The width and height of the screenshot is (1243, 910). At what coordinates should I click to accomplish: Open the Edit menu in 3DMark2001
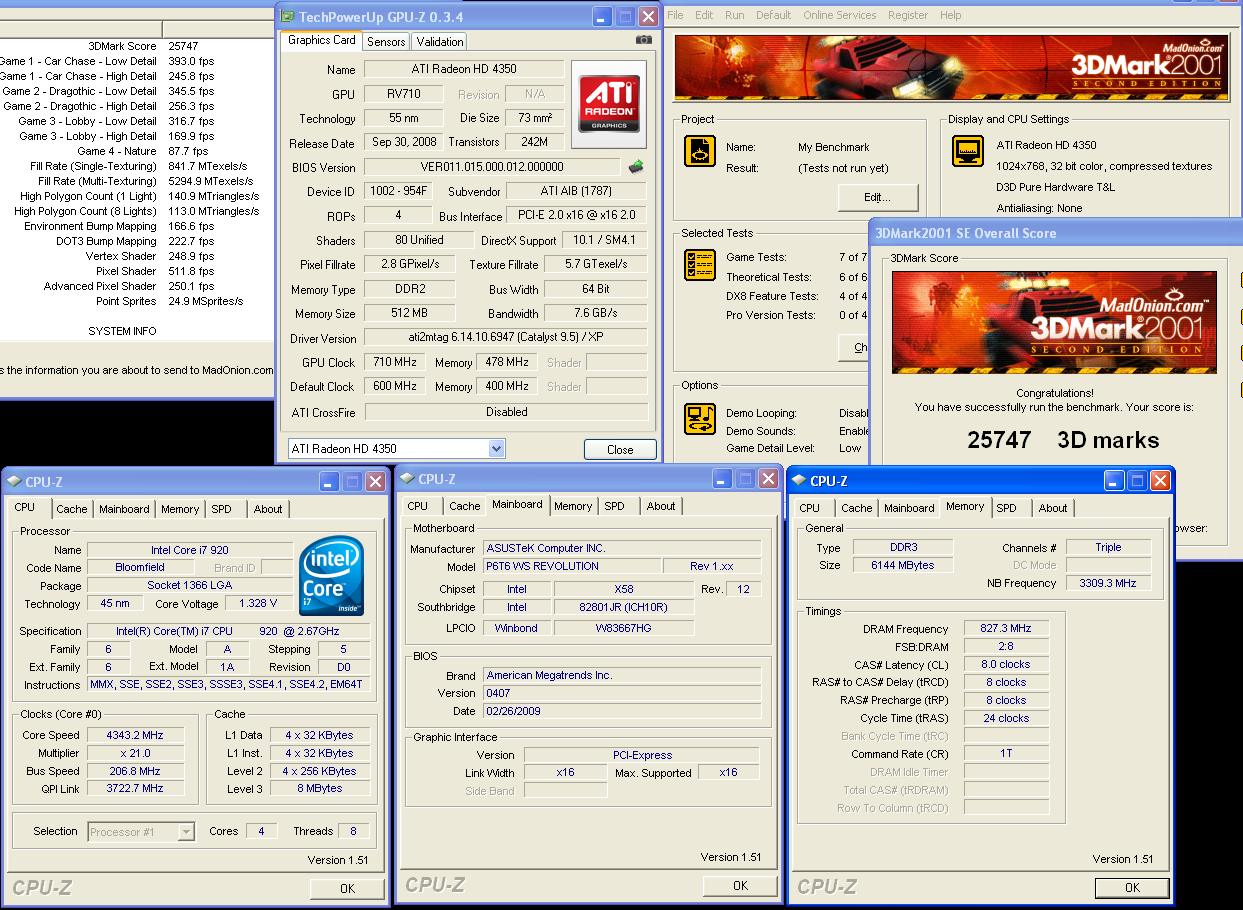pyautogui.click(x=705, y=15)
